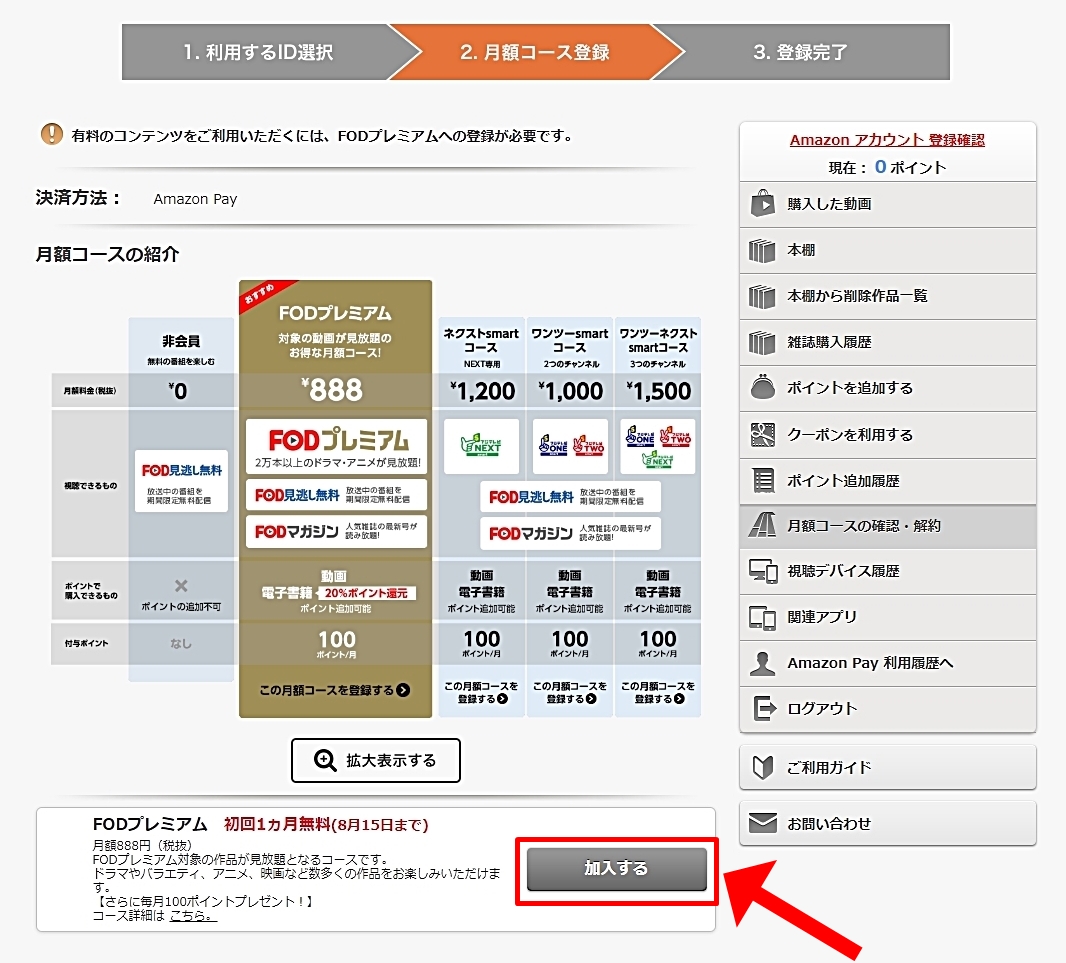Click the 関連アプリ devices icon
1066x963 pixels.
762,618
